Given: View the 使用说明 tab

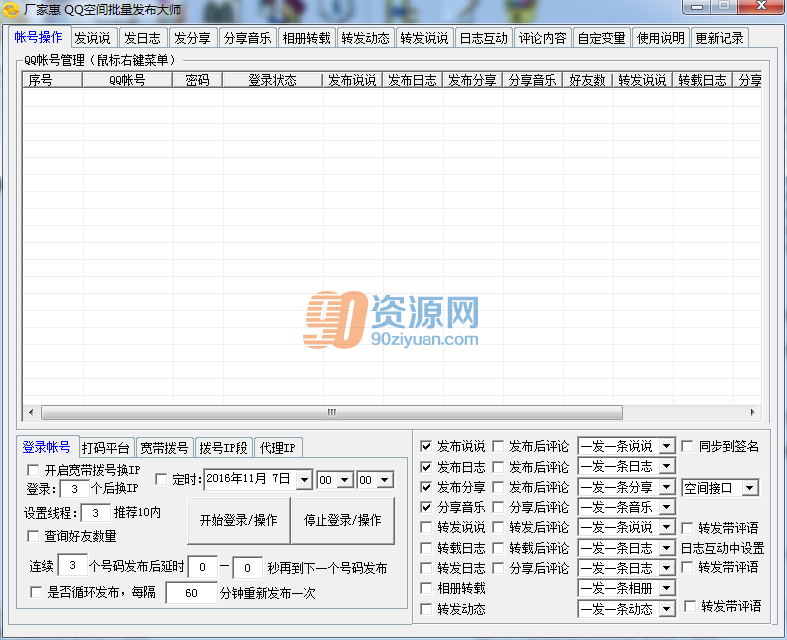Looking at the screenshot, I should 661,38.
